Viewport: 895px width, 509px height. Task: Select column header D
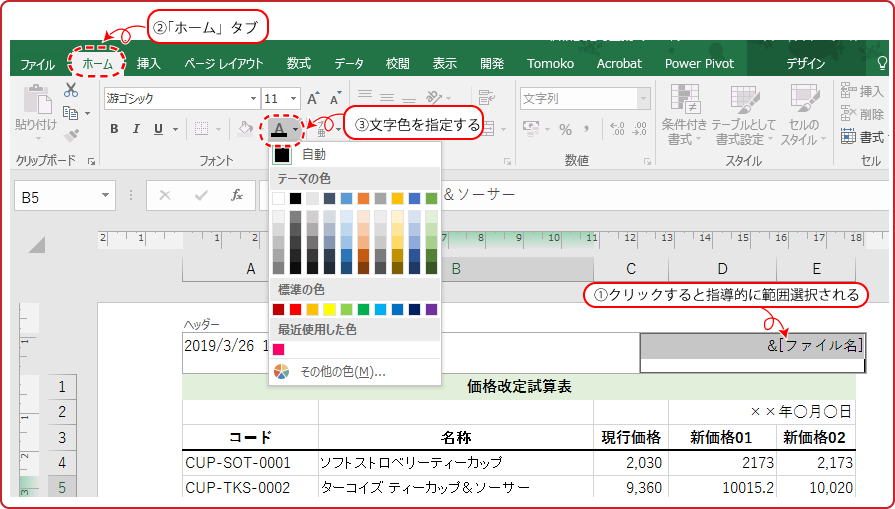click(722, 269)
